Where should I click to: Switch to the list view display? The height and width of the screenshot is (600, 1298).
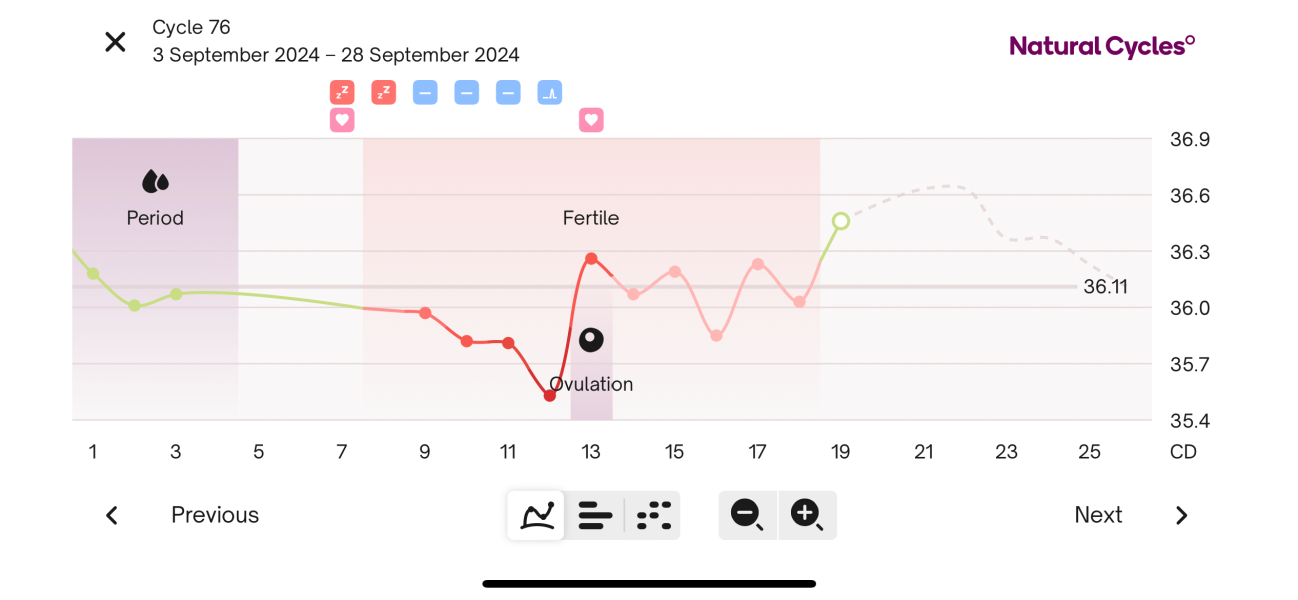point(595,515)
